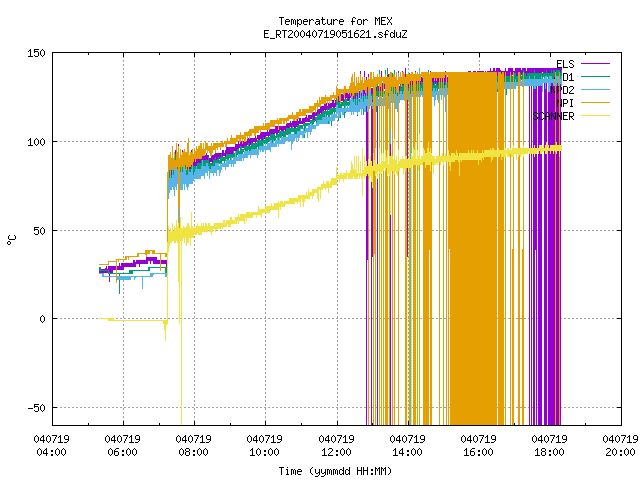Click the x-axis label 040719 14:00
This screenshot has height=480, width=640.
click(x=407, y=446)
